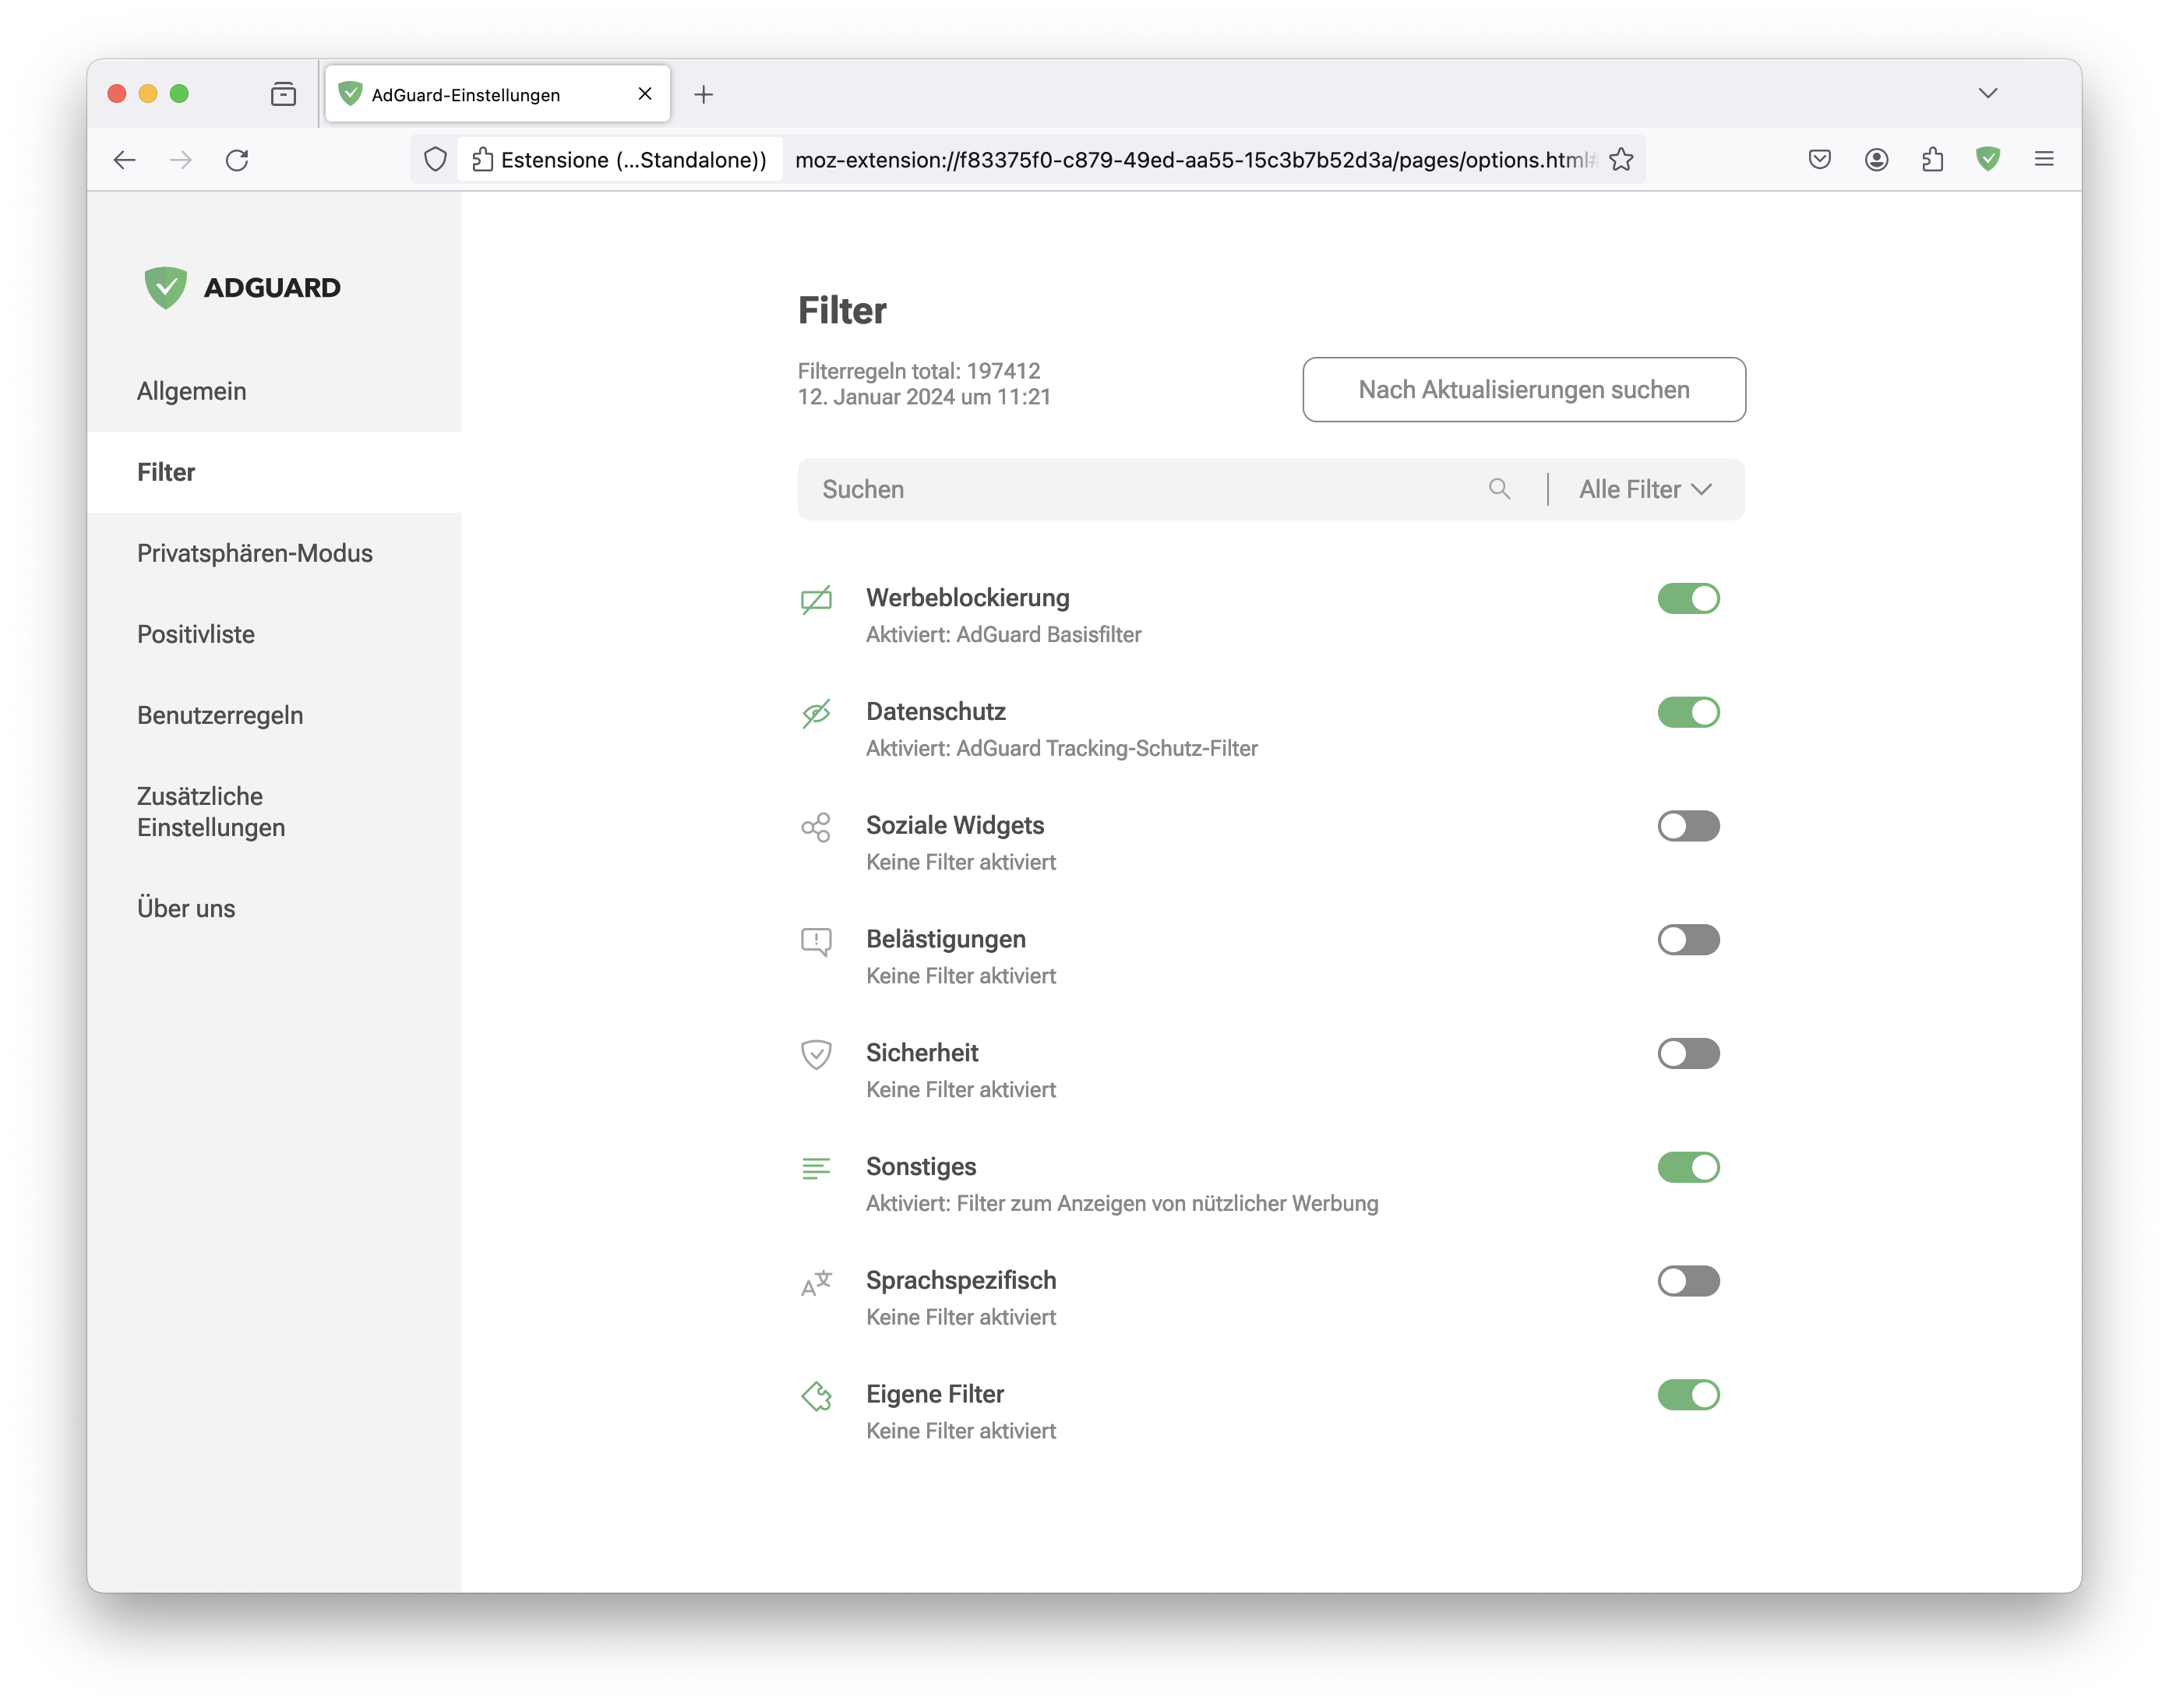
Task: Open the tab list chevron in title bar
Action: (x=1987, y=93)
